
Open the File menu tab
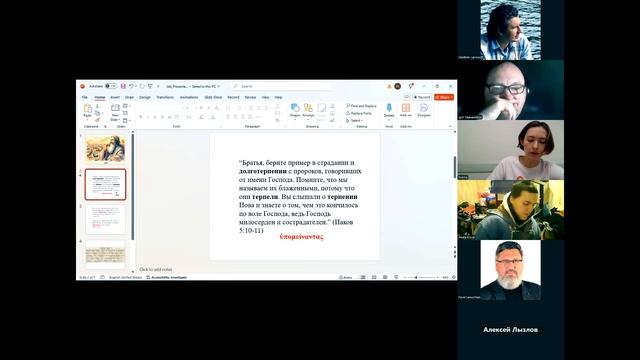click(x=84, y=97)
